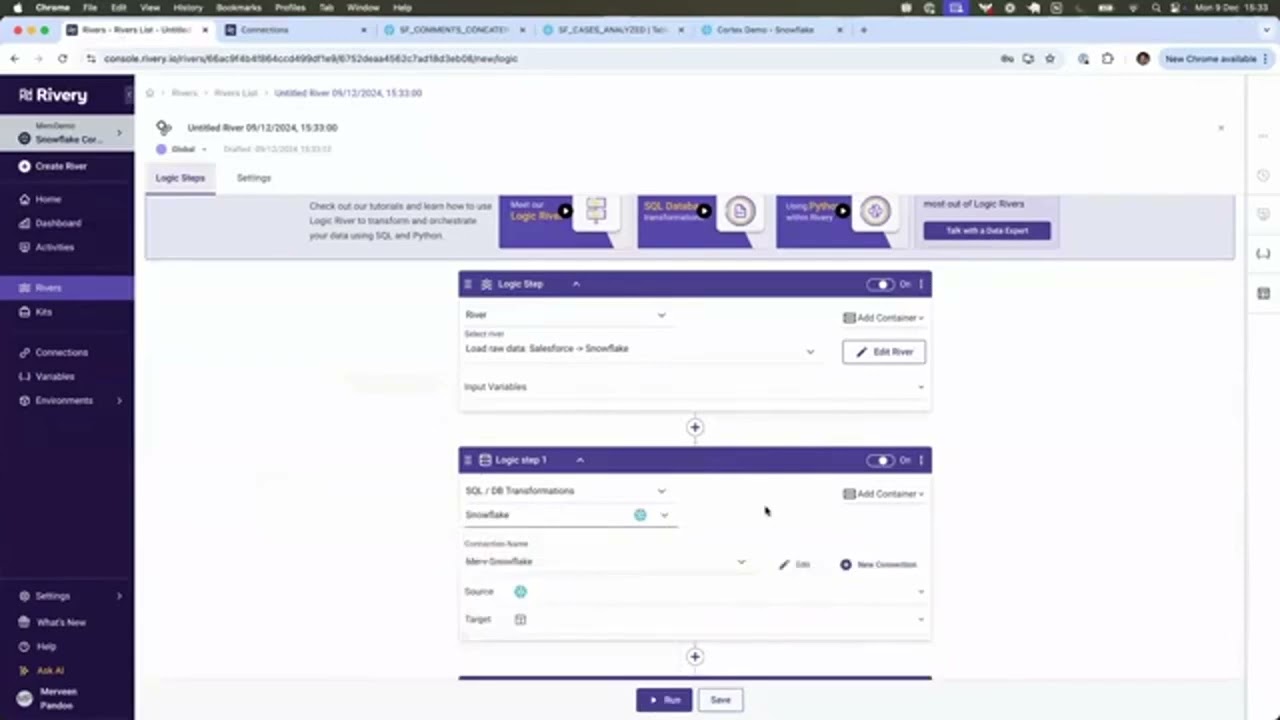The width and height of the screenshot is (1280, 720).
Task: Collapse the Logic step 1 panel
Action: click(580, 460)
